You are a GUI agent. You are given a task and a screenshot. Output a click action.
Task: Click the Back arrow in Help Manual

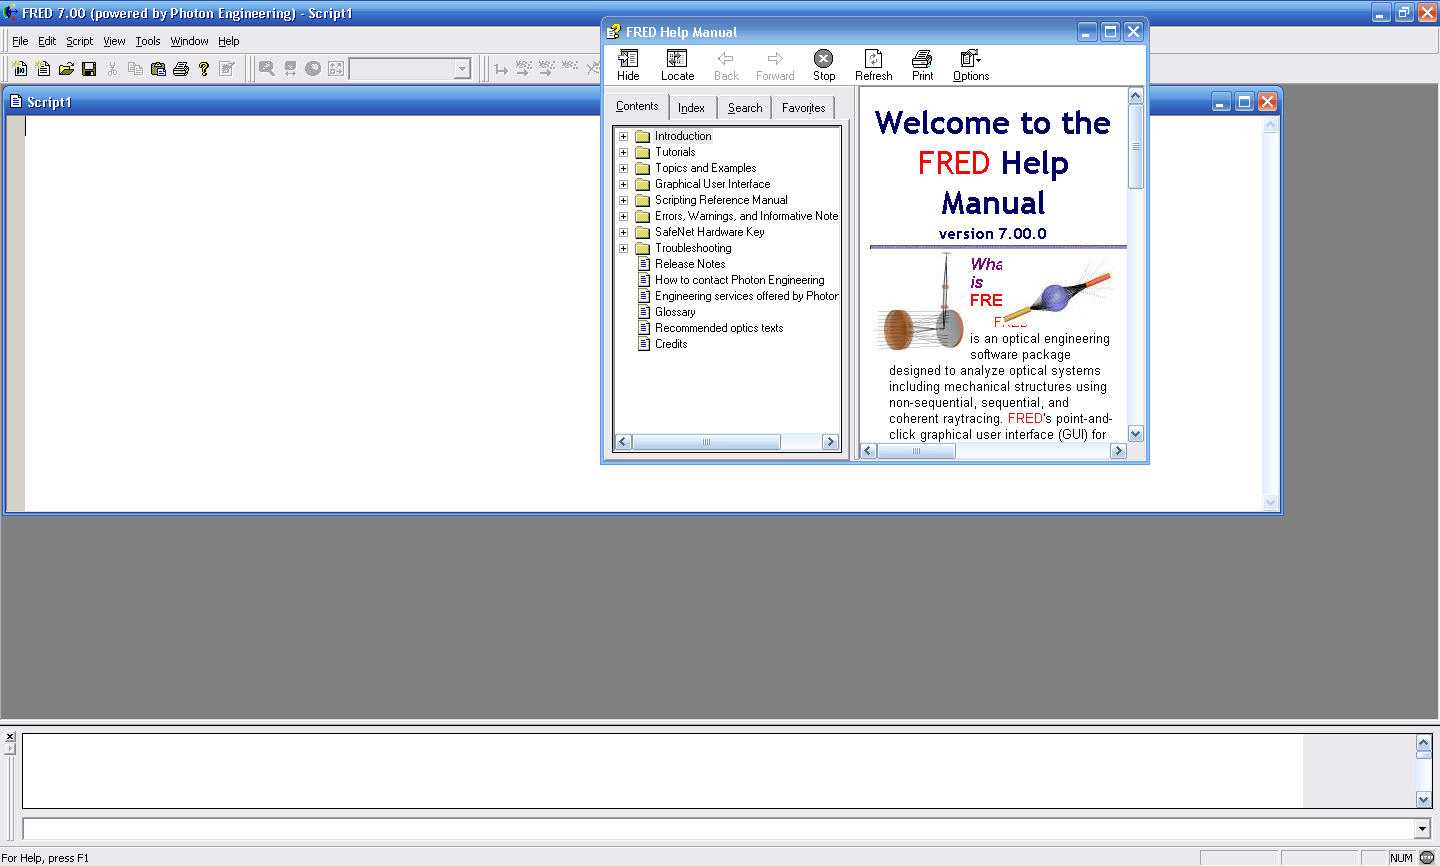coord(726,66)
